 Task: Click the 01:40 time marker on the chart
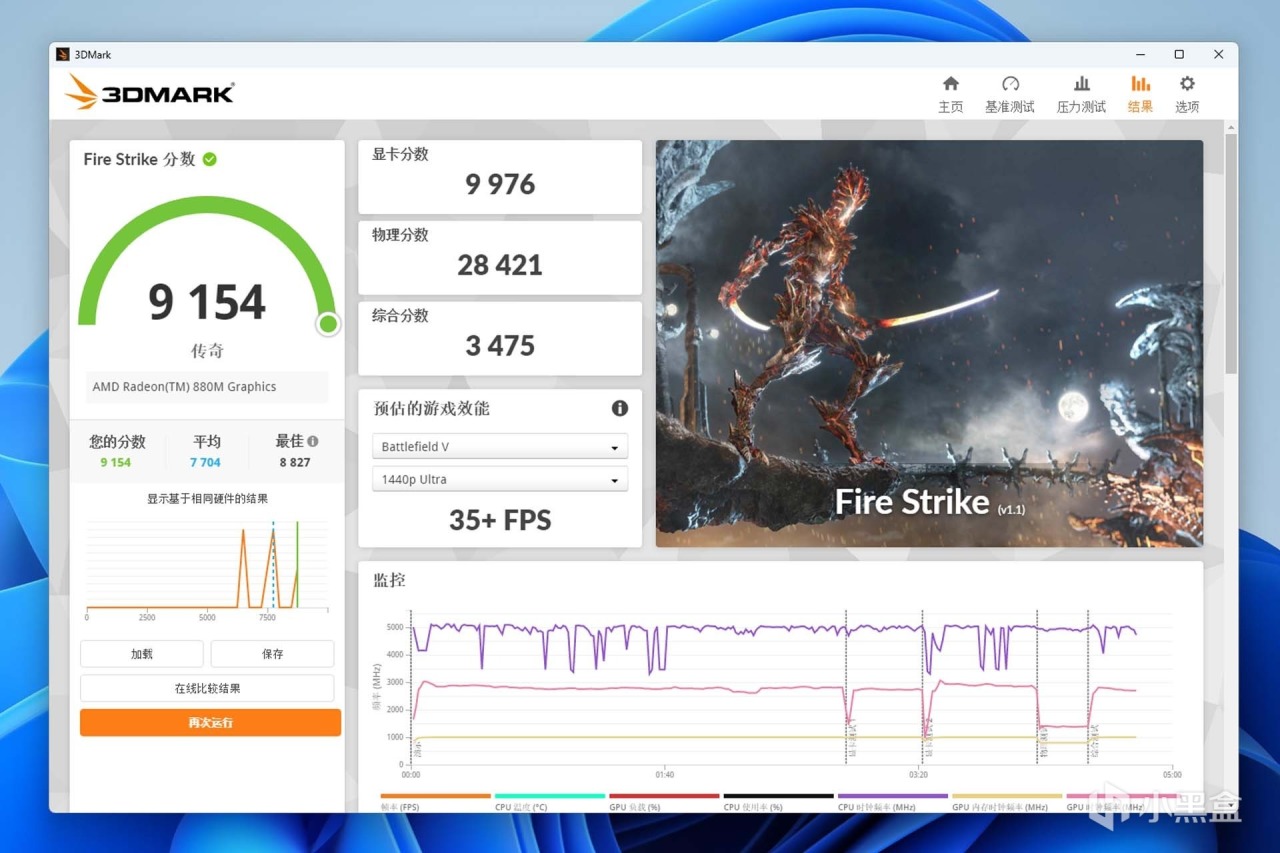point(665,775)
